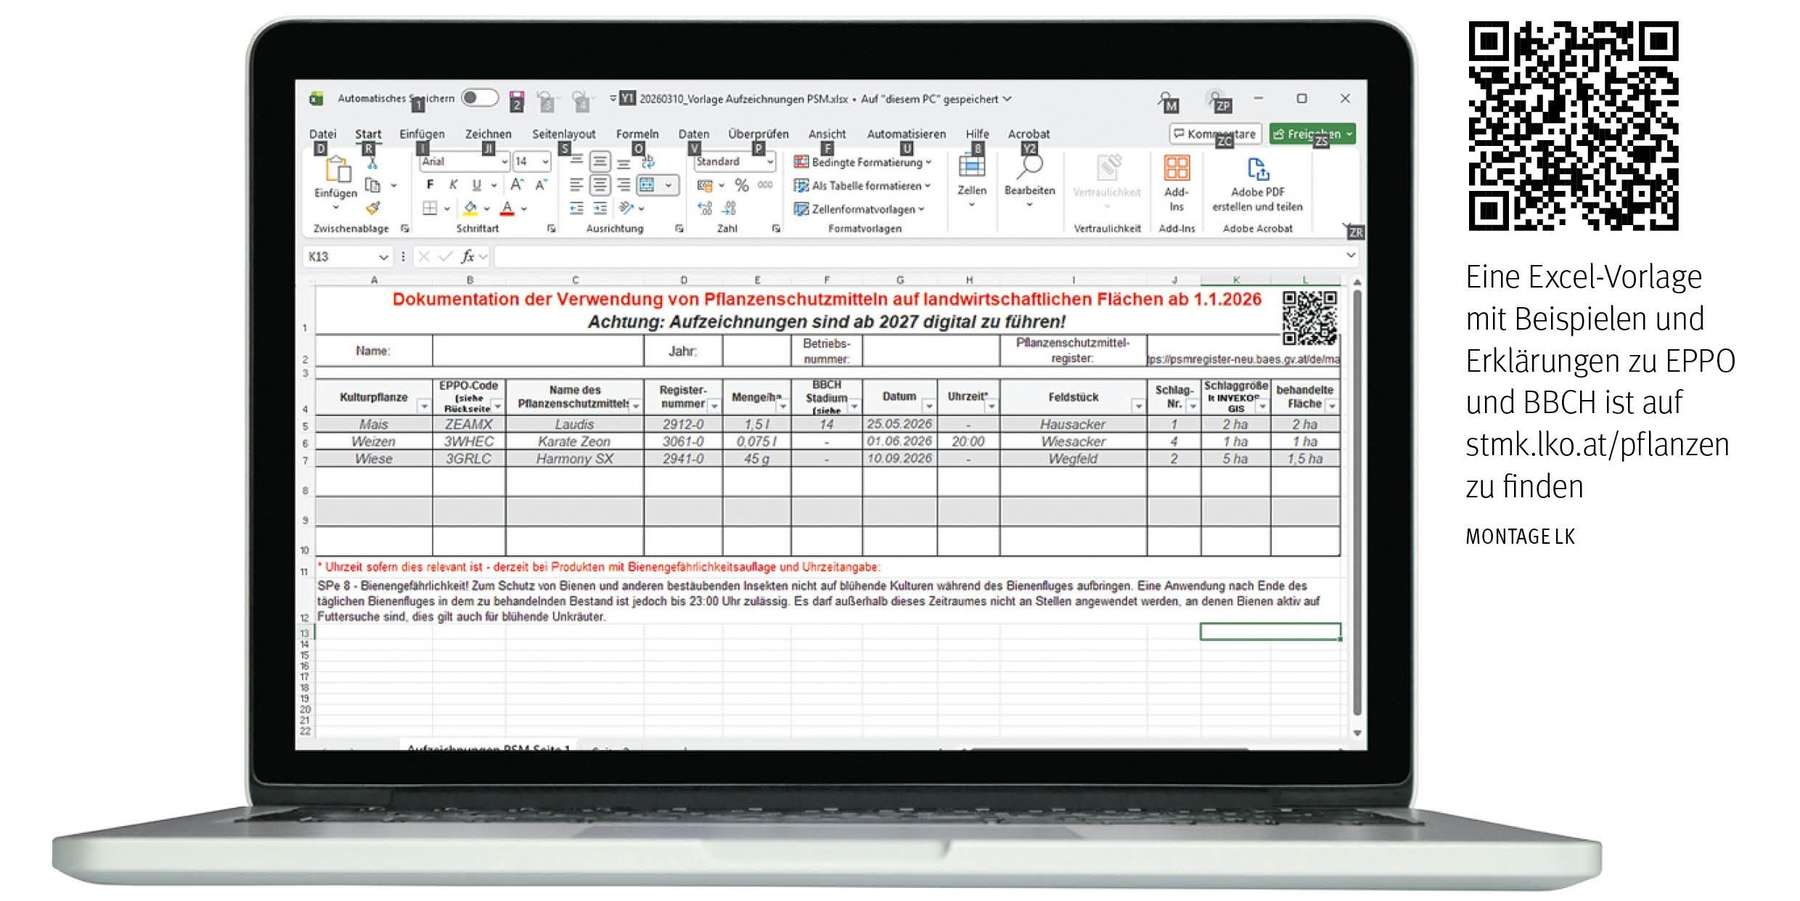Click the Format Painter icon
This screenshot has width=1800, height=901.
pyautogui.click(x=374, y=208)
